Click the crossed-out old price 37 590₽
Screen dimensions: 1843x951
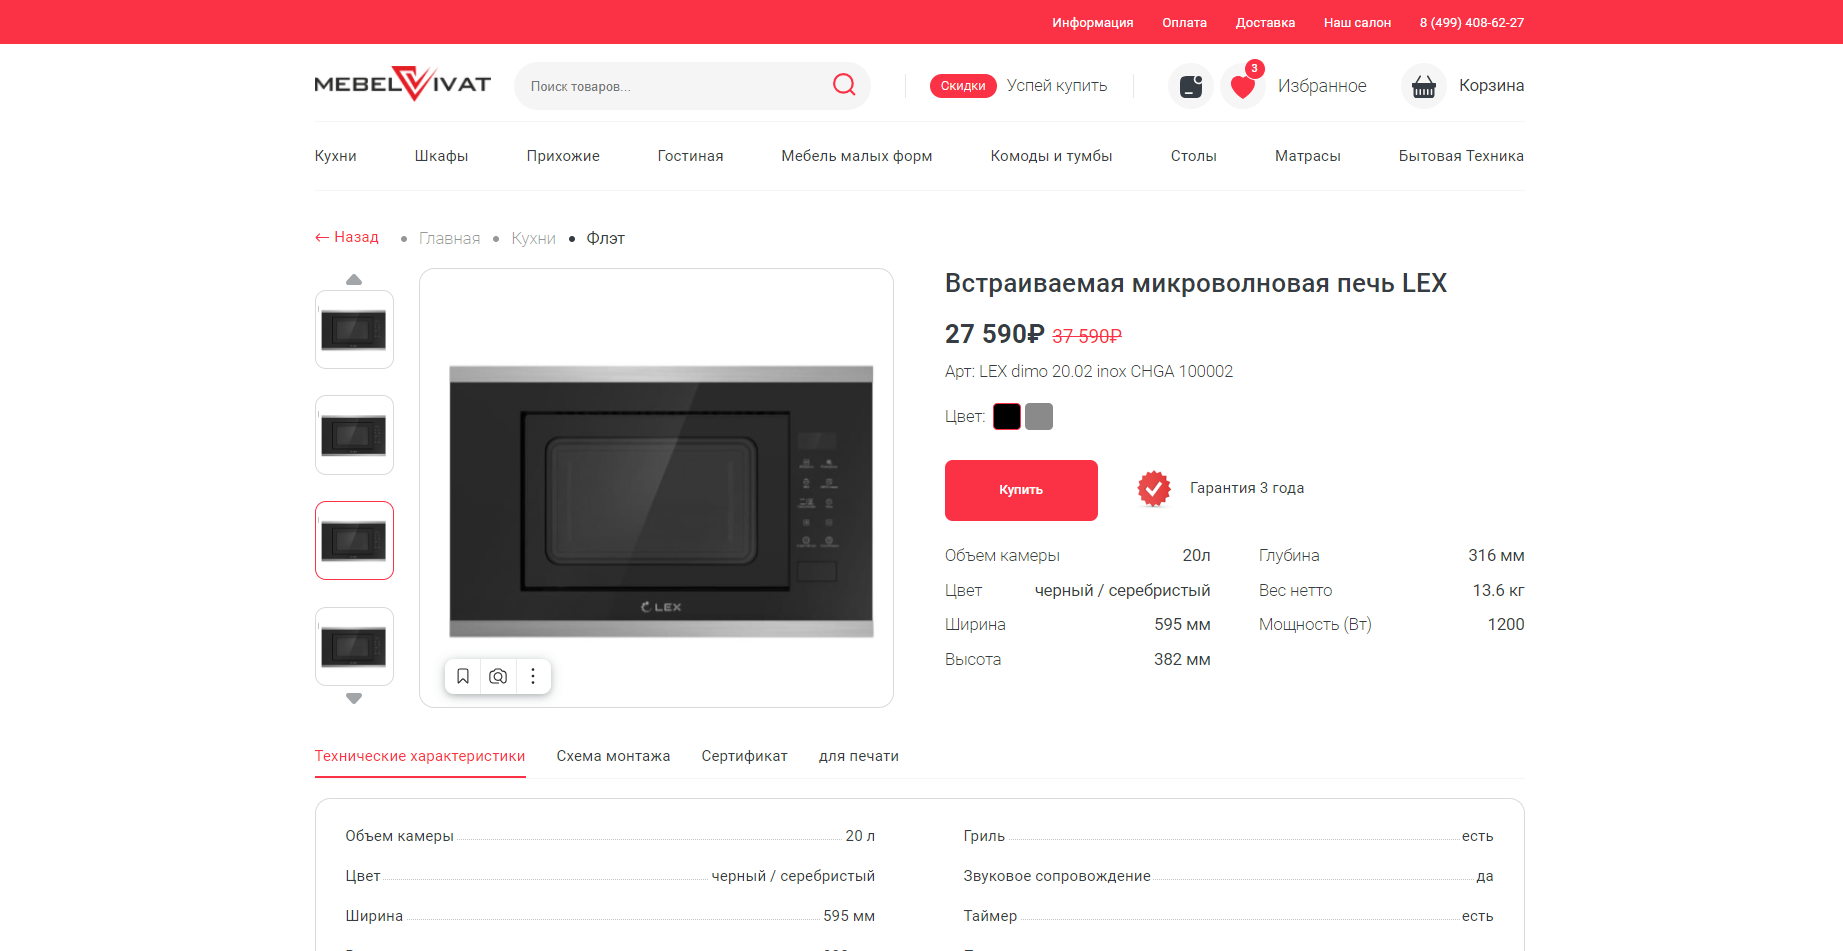(1086, 337)
